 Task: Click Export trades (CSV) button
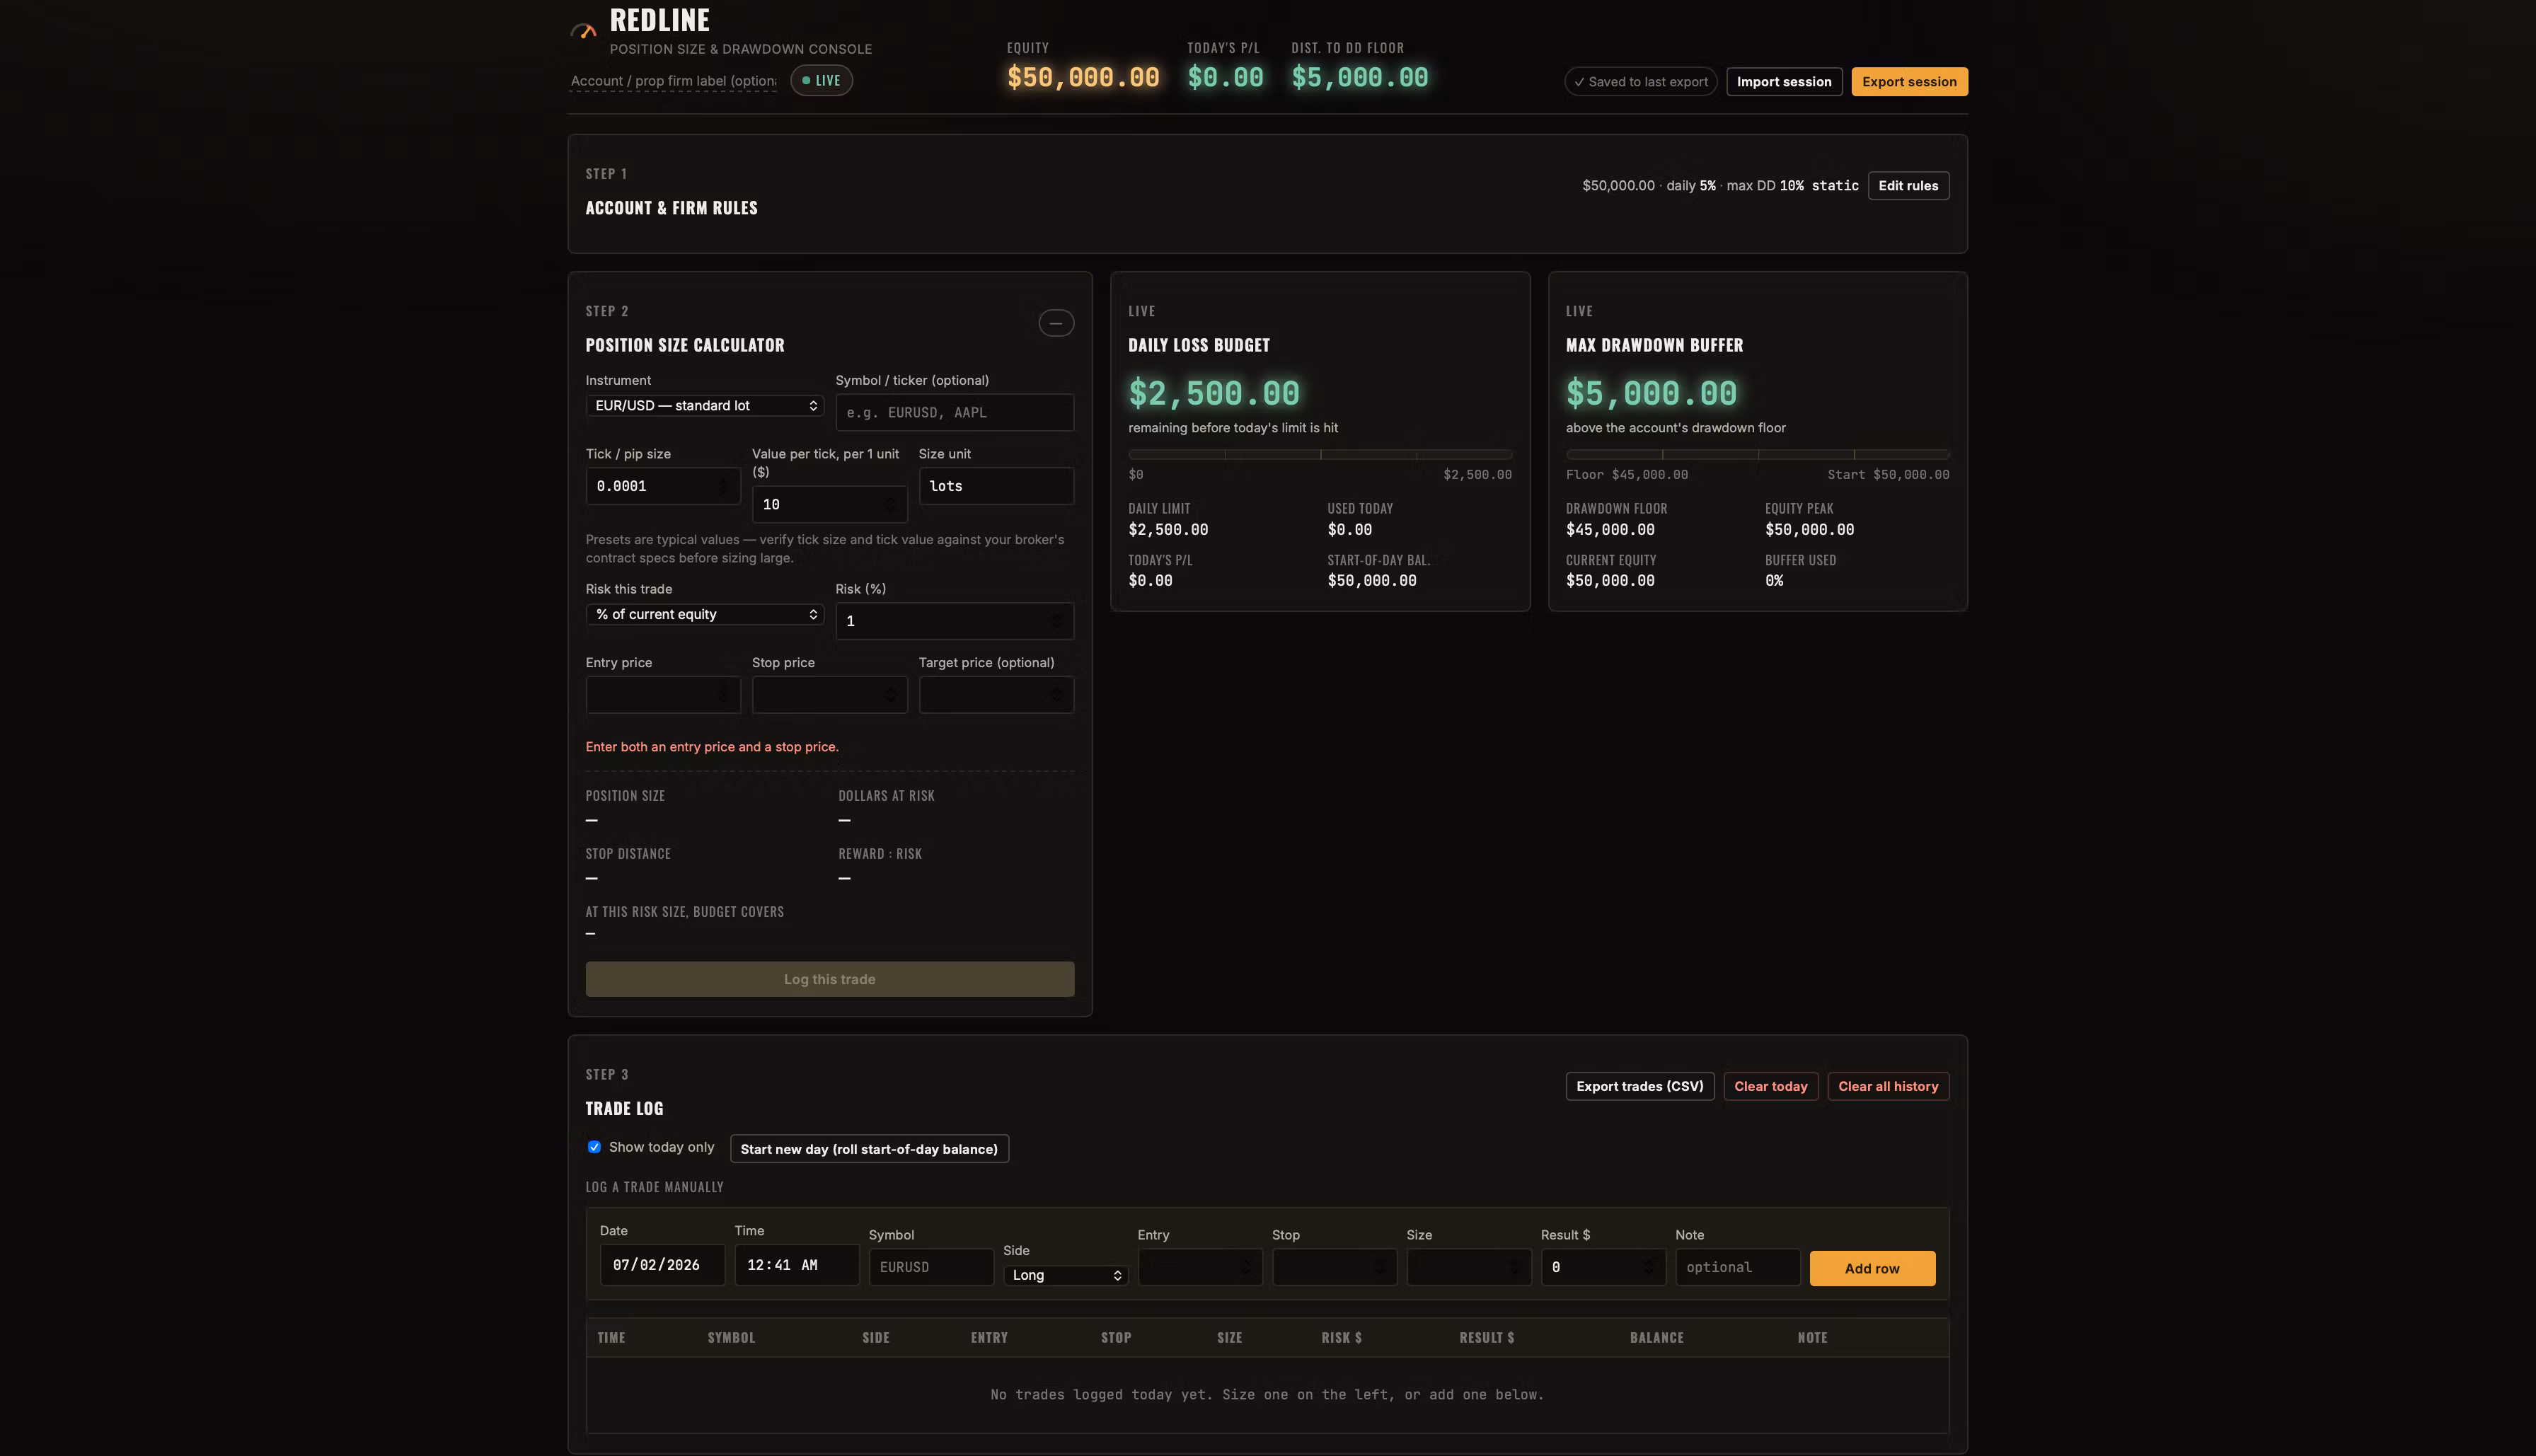click(1640, 1086)
